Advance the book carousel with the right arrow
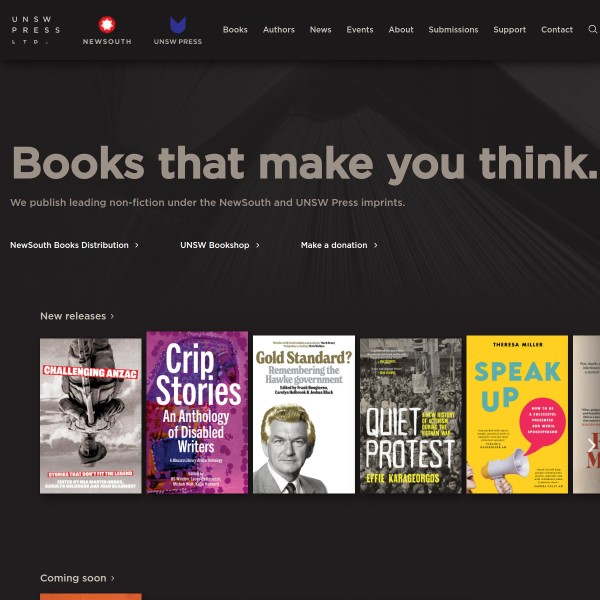Image resolution: width=600 pixels, height=600 pixels. (591, 445)
